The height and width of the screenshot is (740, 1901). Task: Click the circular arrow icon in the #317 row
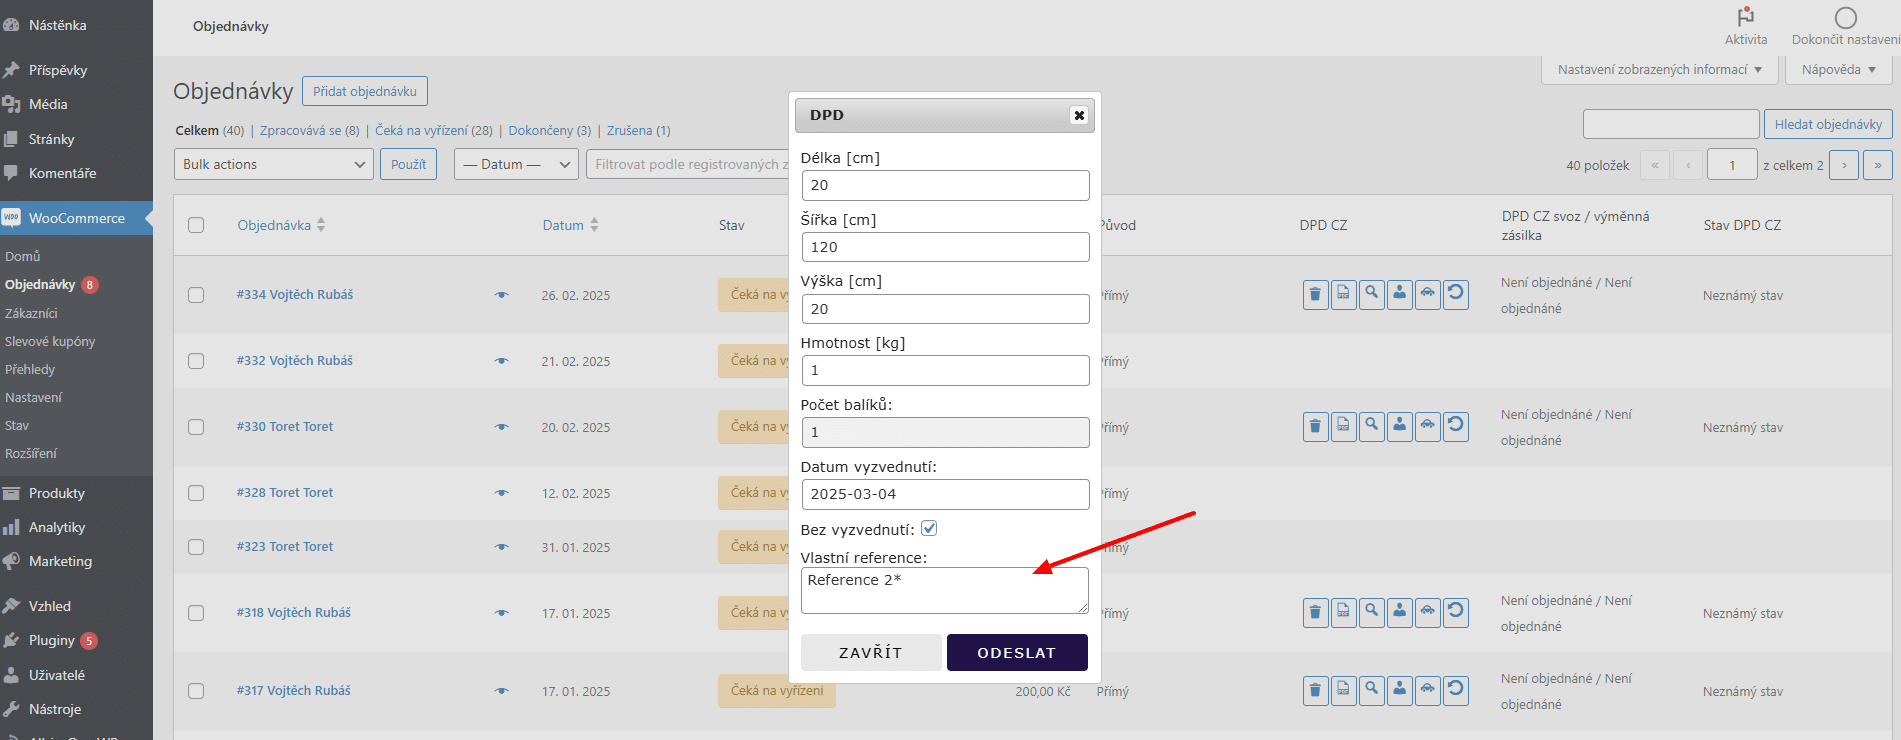[1456, 691]
